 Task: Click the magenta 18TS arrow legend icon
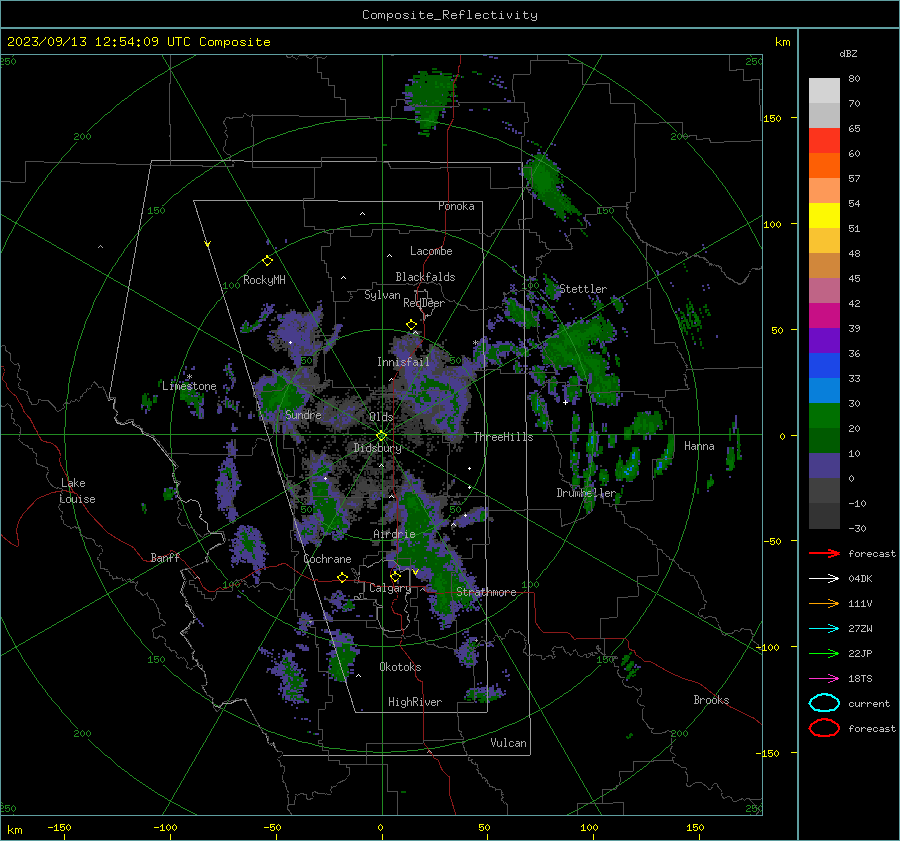(824, 679)
